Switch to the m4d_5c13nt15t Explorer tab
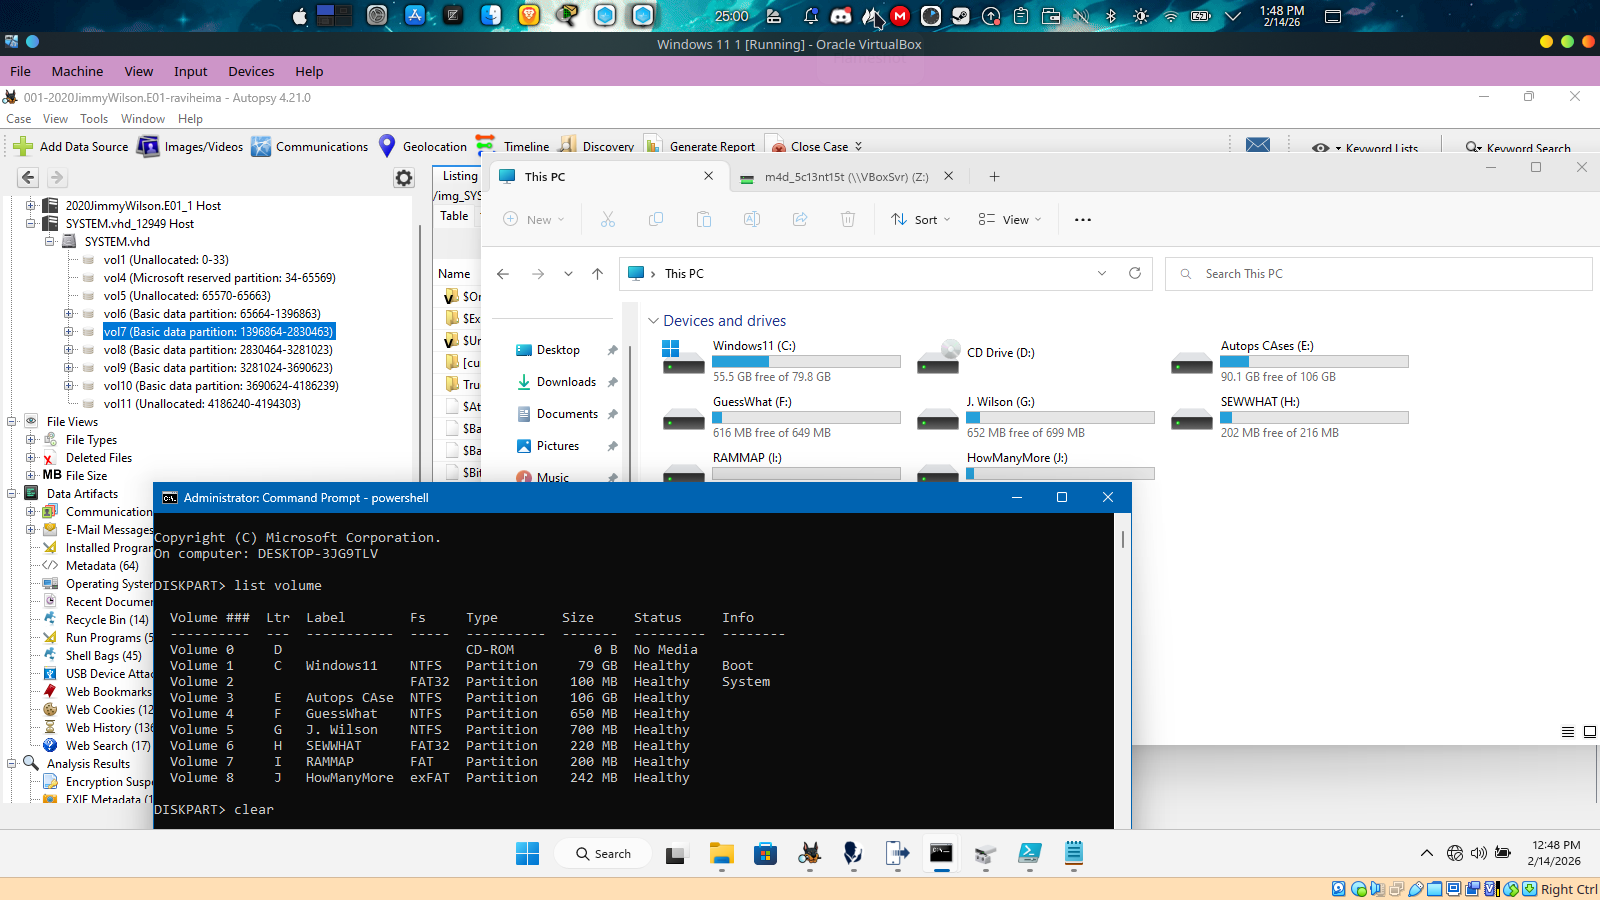1600x900 pixels. pyautogui.click(x=845, y=177)
